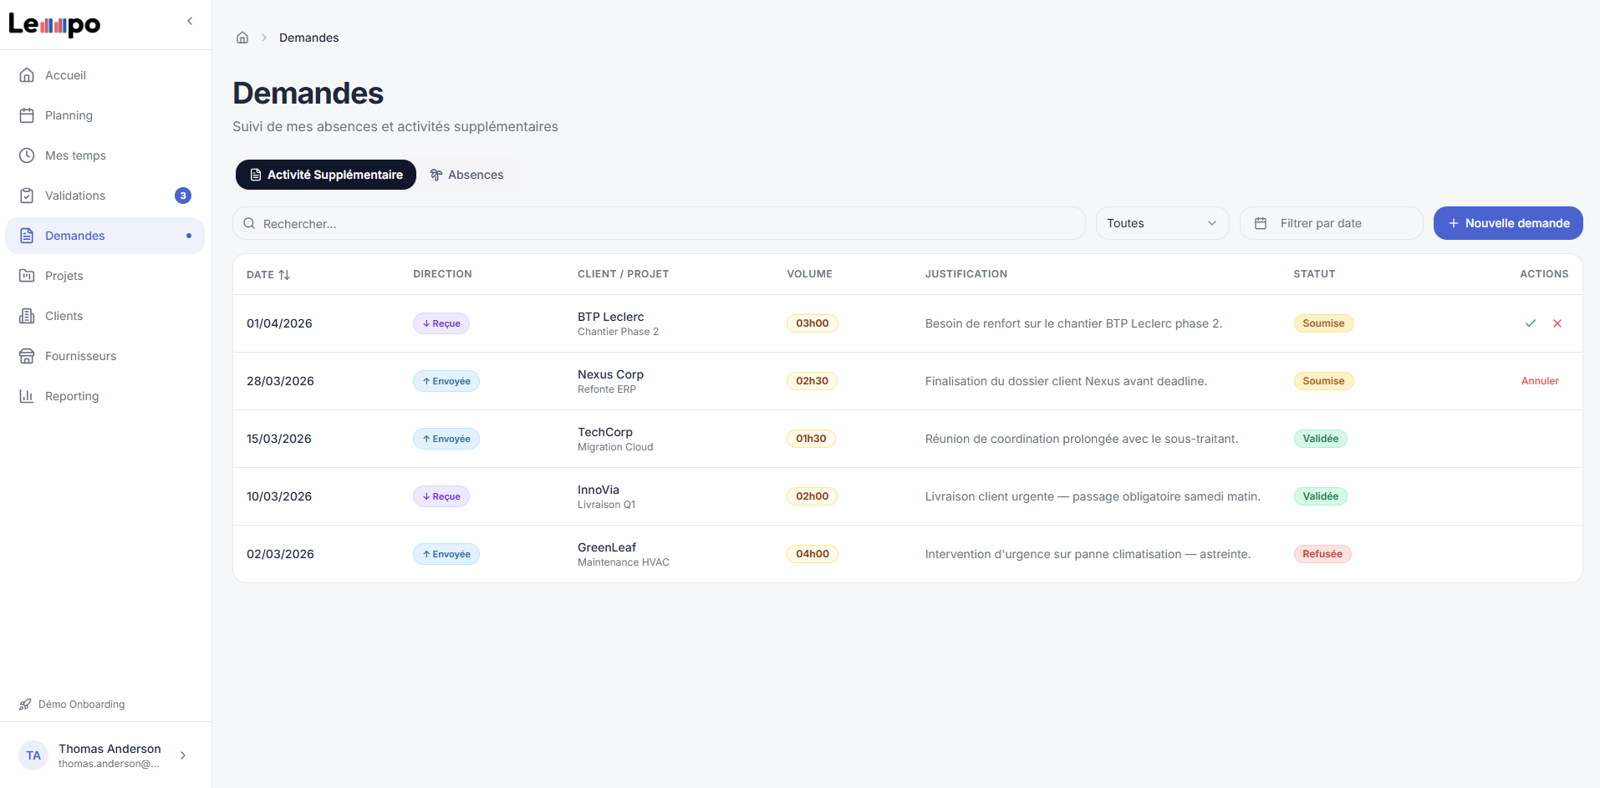Click Validée status of InnoVia
The image size is (1600, 788).
(1320, 496)
